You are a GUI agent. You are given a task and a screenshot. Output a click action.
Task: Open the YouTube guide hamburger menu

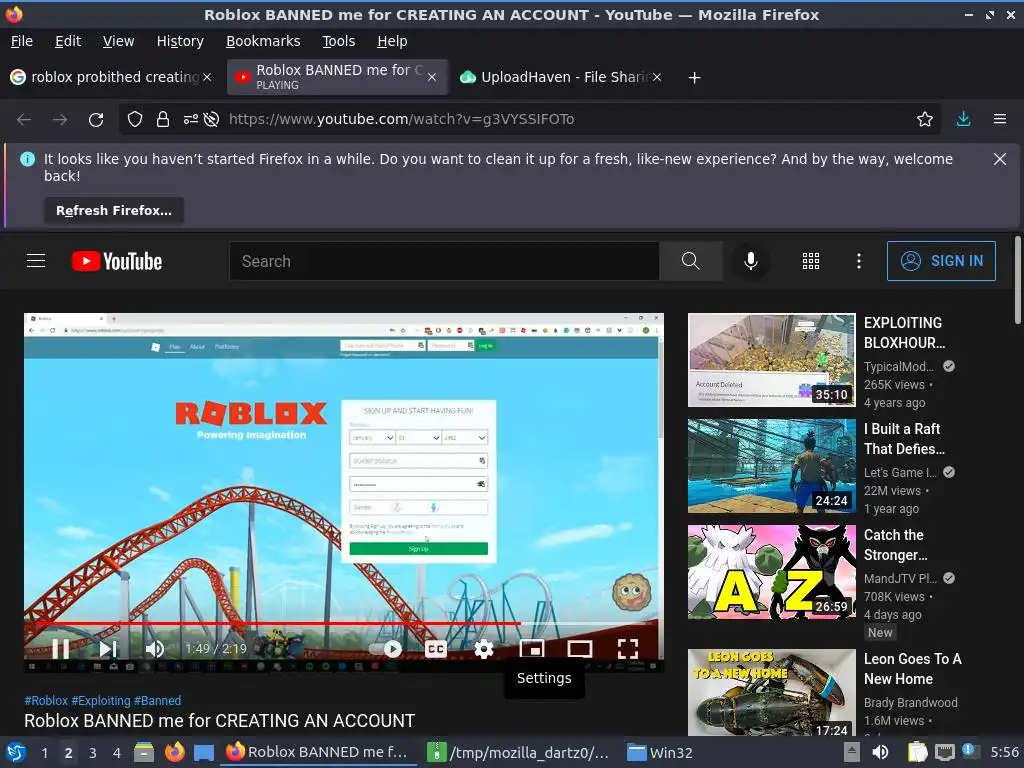click(x=36, y=261)
